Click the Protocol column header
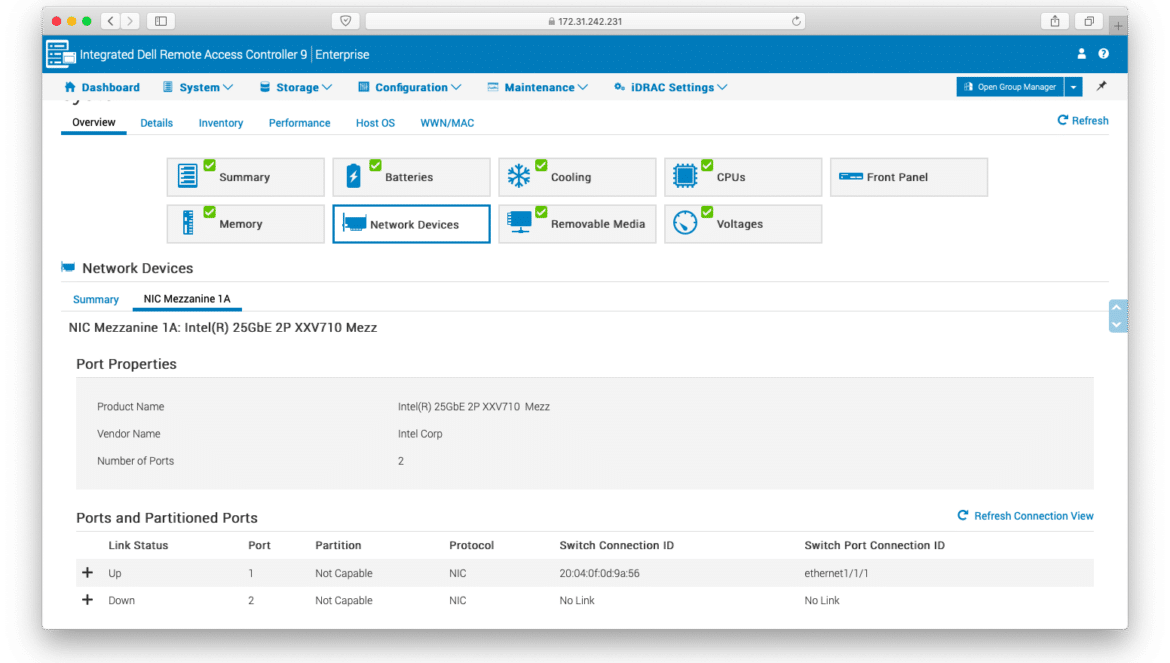The height and width of the screenshot is (663, 1170). 472,545
